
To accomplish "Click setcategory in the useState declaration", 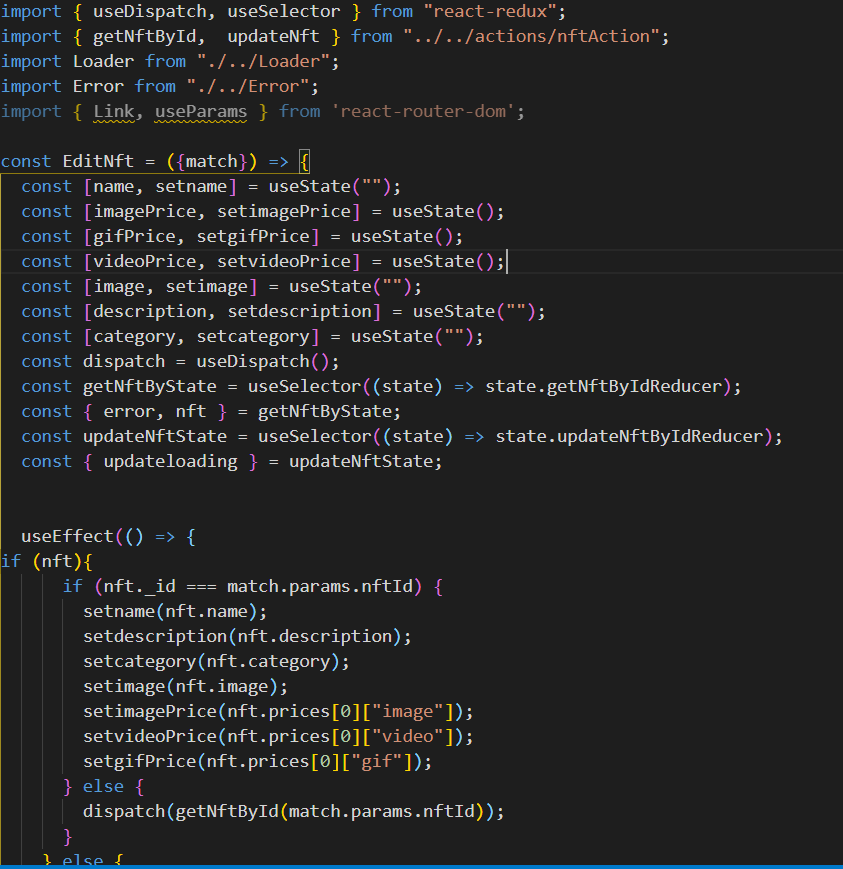I will [x=253, y=336].
